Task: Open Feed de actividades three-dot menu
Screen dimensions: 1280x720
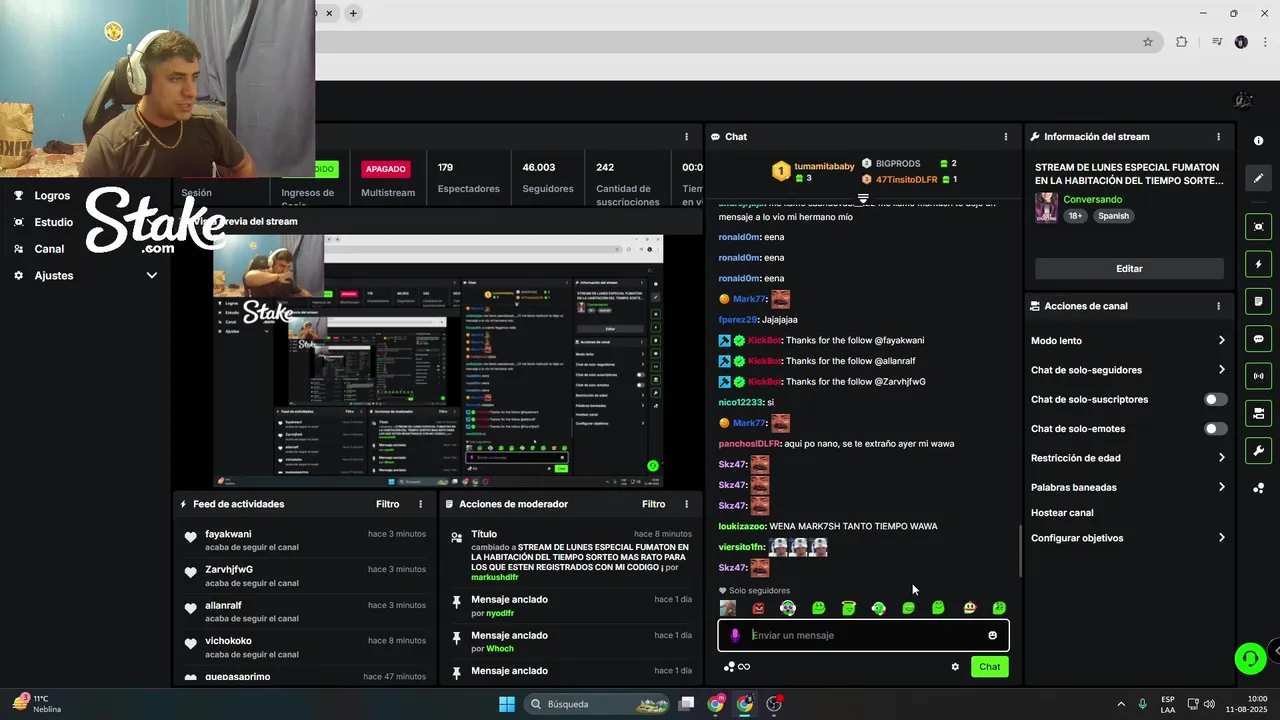Action: coord(420,504)
